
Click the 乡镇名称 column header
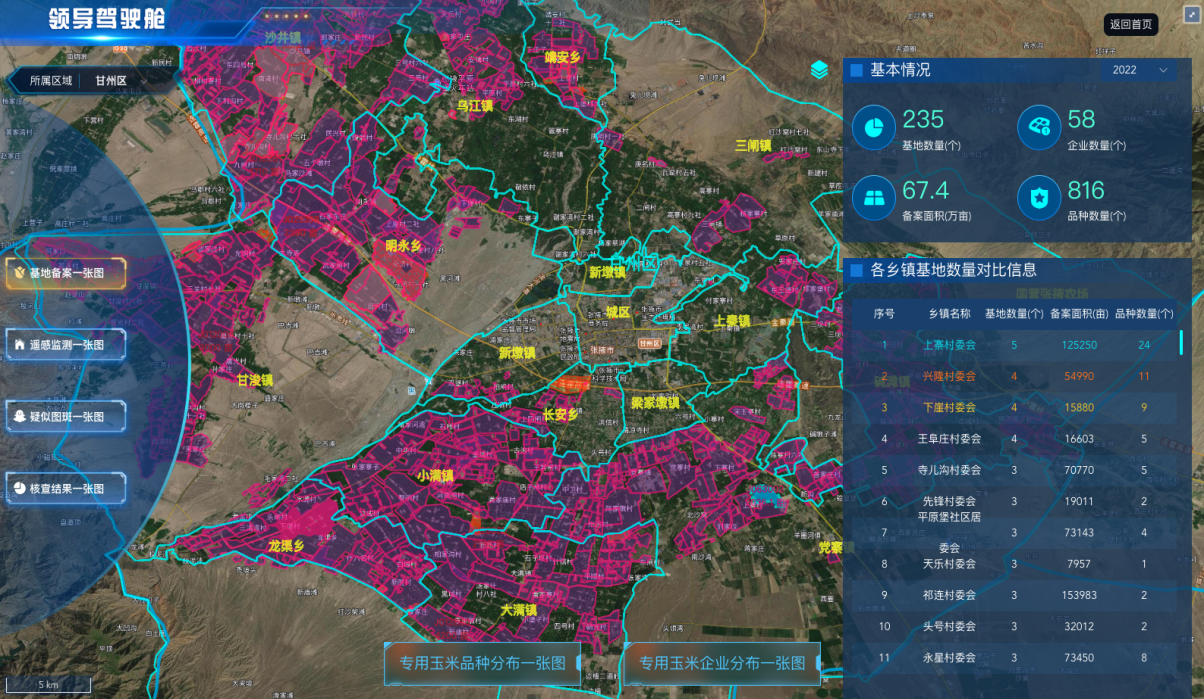949,313
